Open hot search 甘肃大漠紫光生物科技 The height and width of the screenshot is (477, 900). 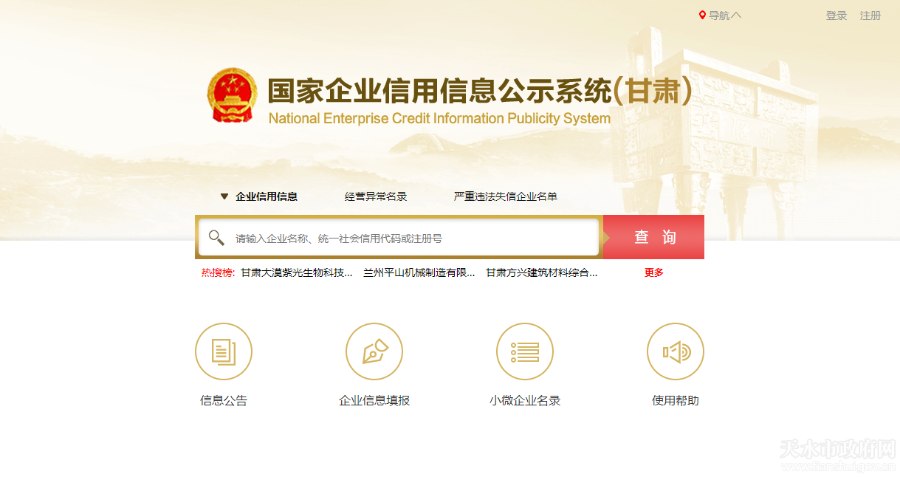pyautogui.click(x=296, y=273)
